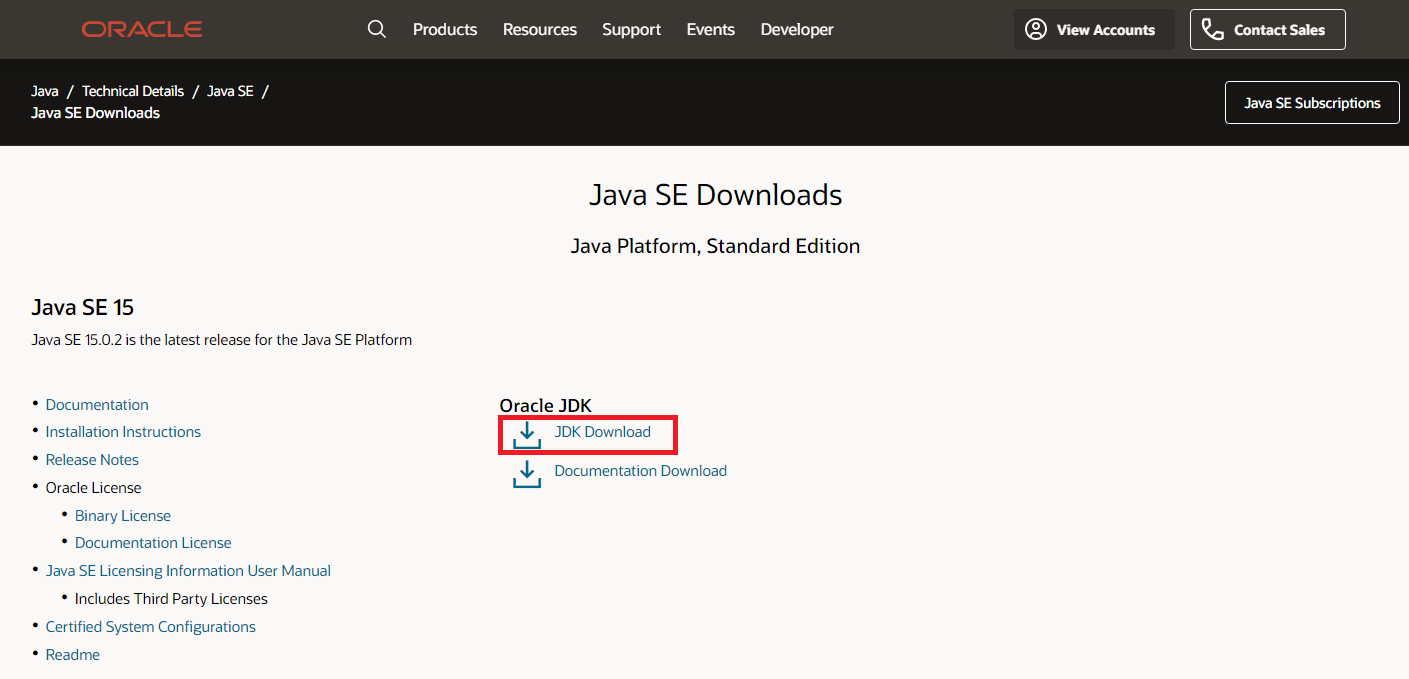This screenshot has width=1409, height=679.
Task: Open the Documentation link in the list
Action: click(x=97, y=405)
